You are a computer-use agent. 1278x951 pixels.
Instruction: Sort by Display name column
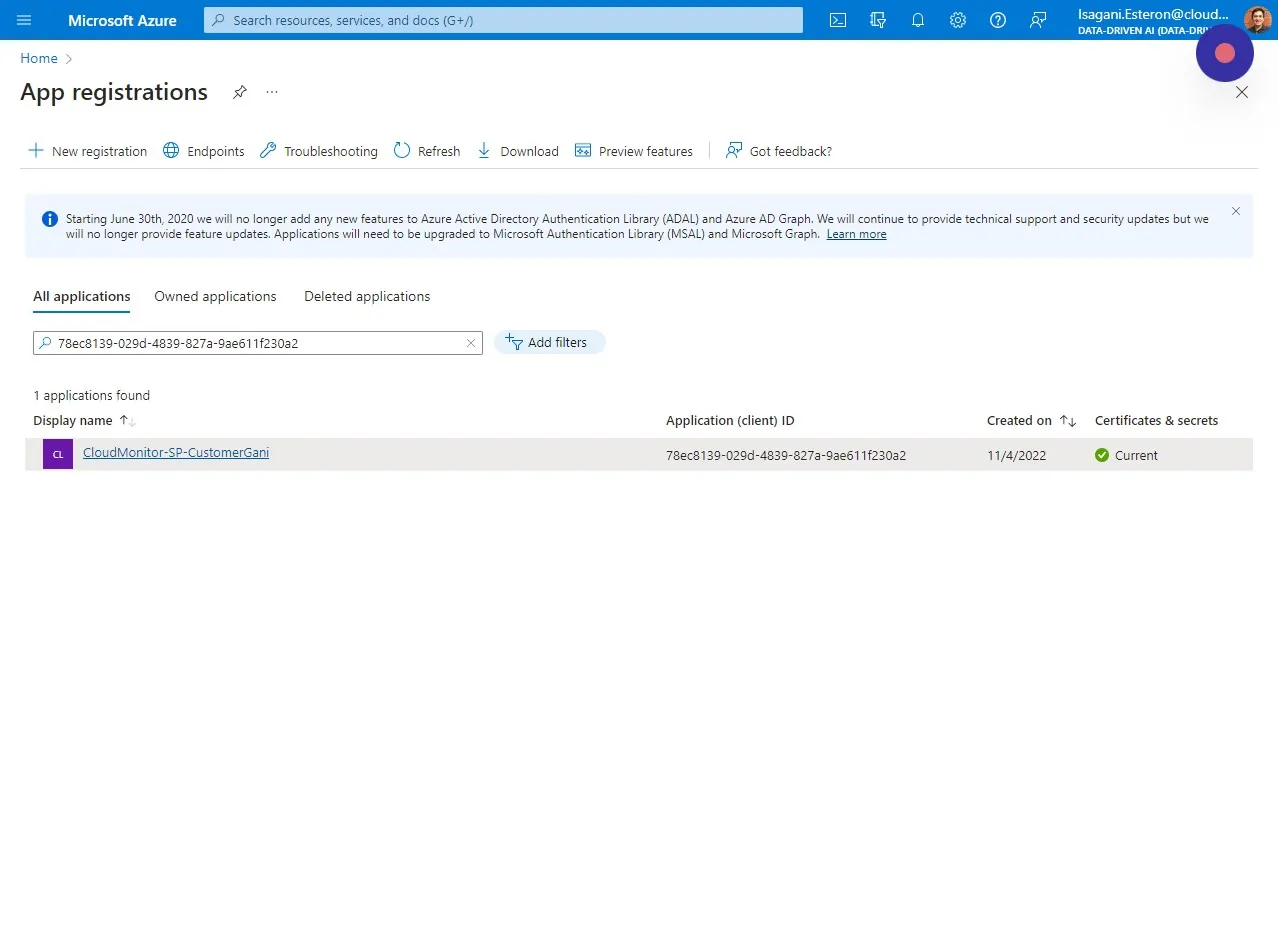(84, 421)
